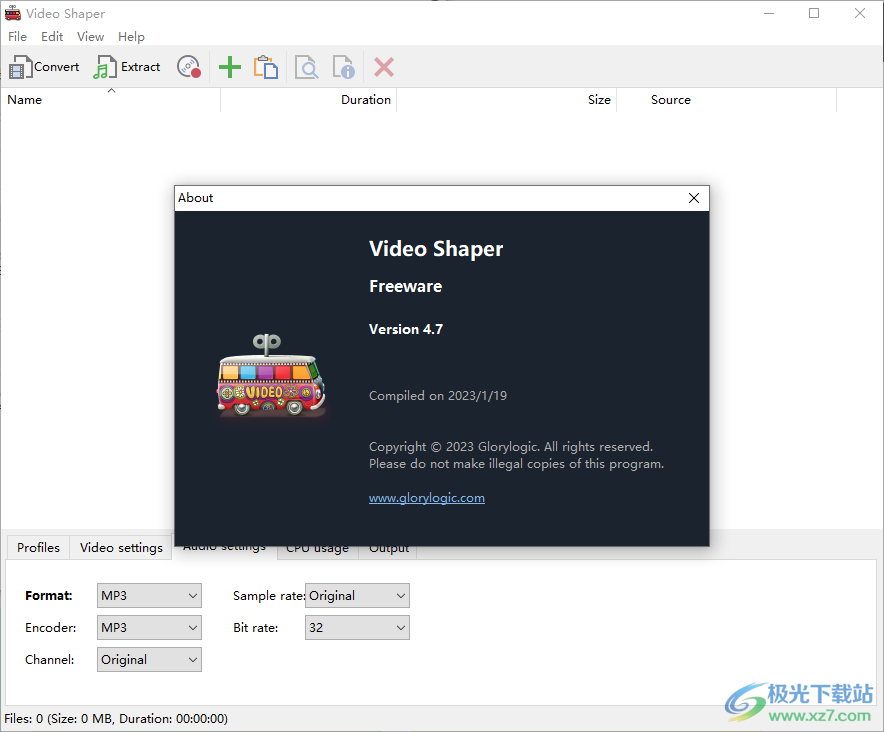Open the Encoder dropdown
Image resolution: width=884 pixels, height=732 pixels.
coord(149,628)
